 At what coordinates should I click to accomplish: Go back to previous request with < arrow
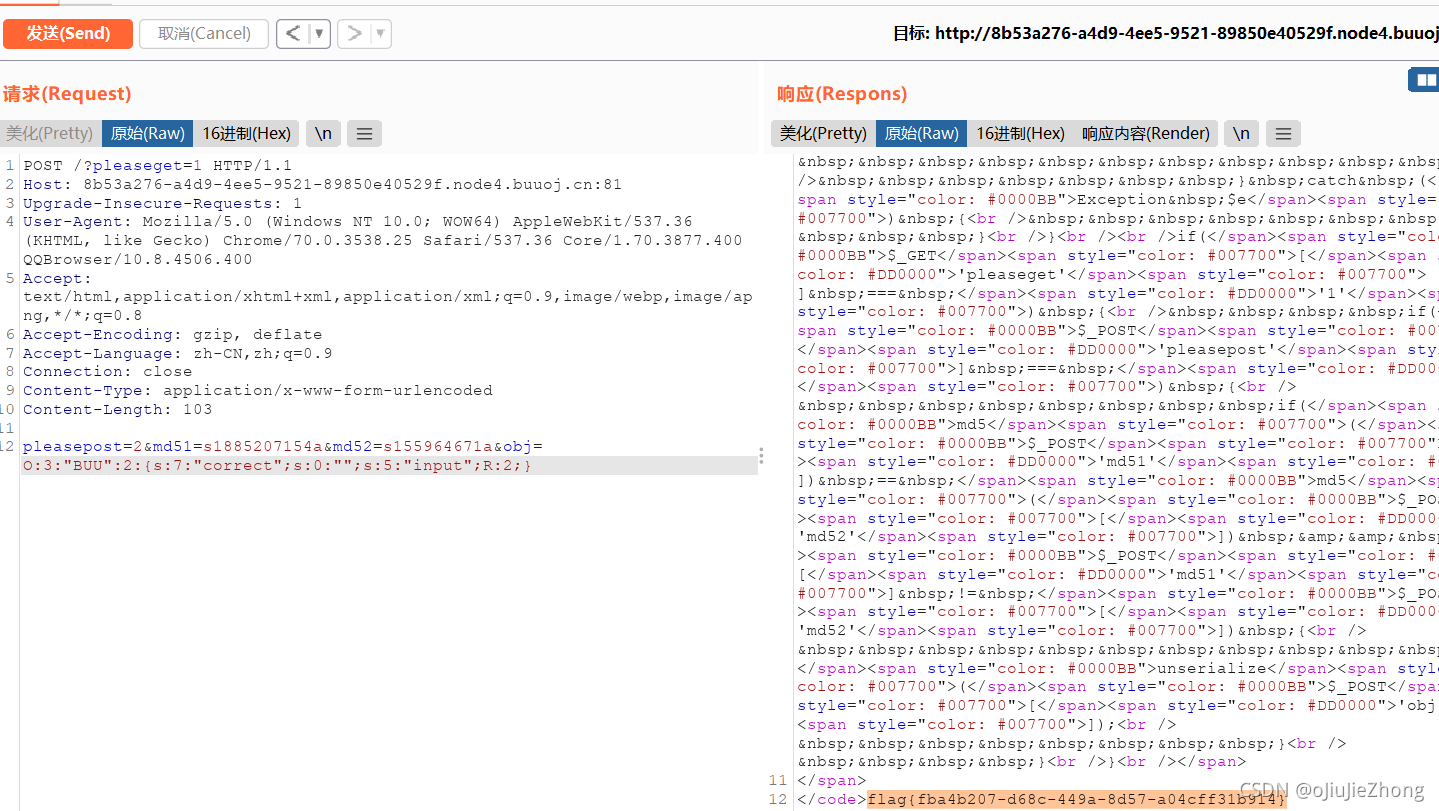pyautogui.click(x=292, y=33)
